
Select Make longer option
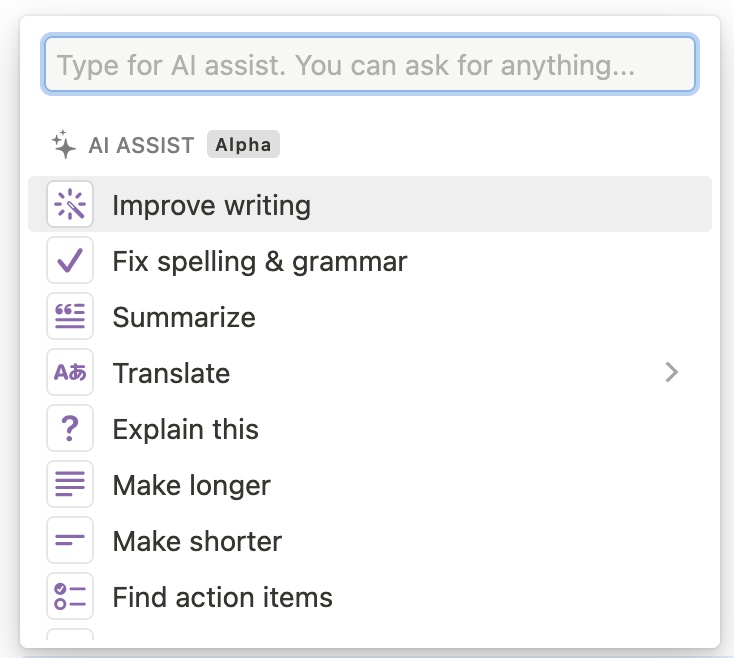pyautogui.click(x=370, y=484)
